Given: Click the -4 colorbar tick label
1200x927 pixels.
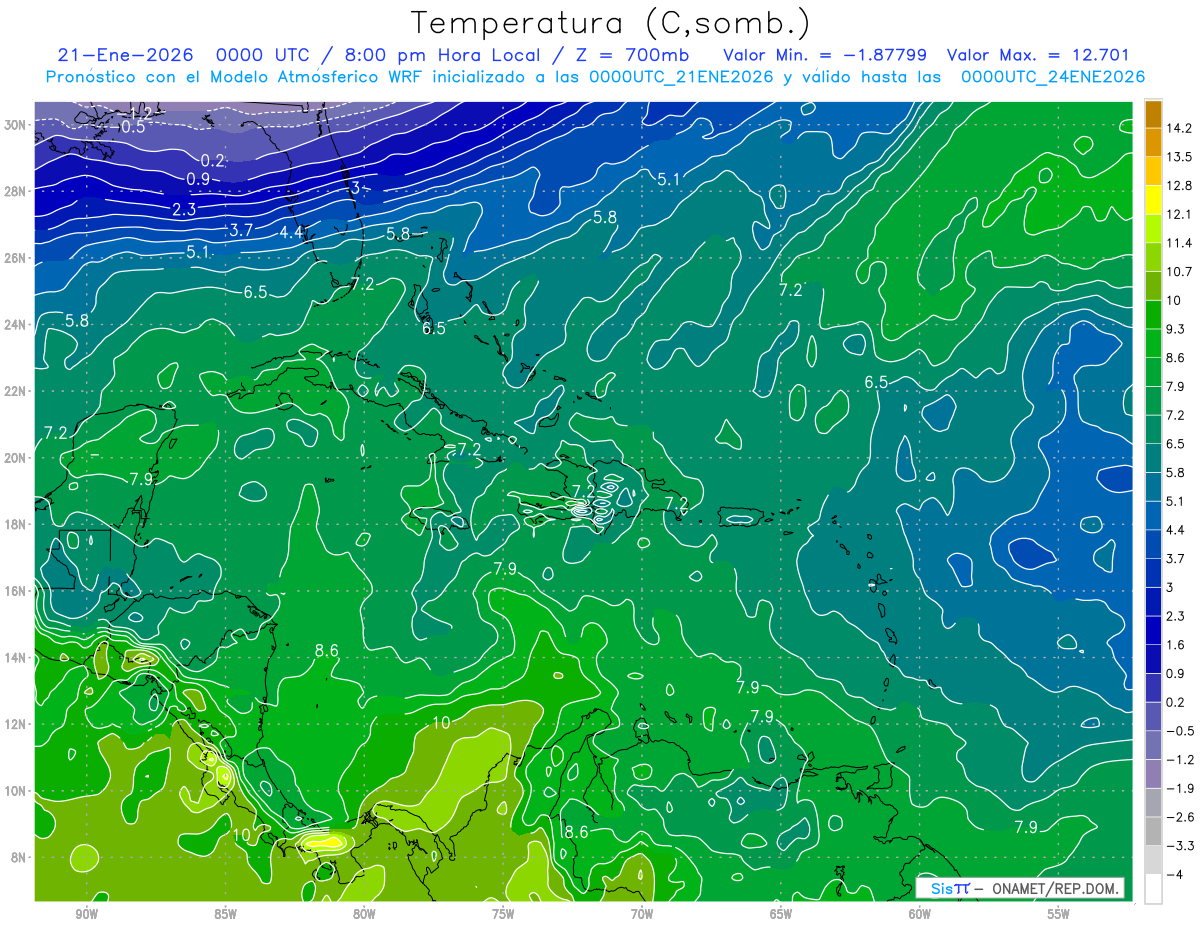Looking at the screenshot, I should (1175, 875).
